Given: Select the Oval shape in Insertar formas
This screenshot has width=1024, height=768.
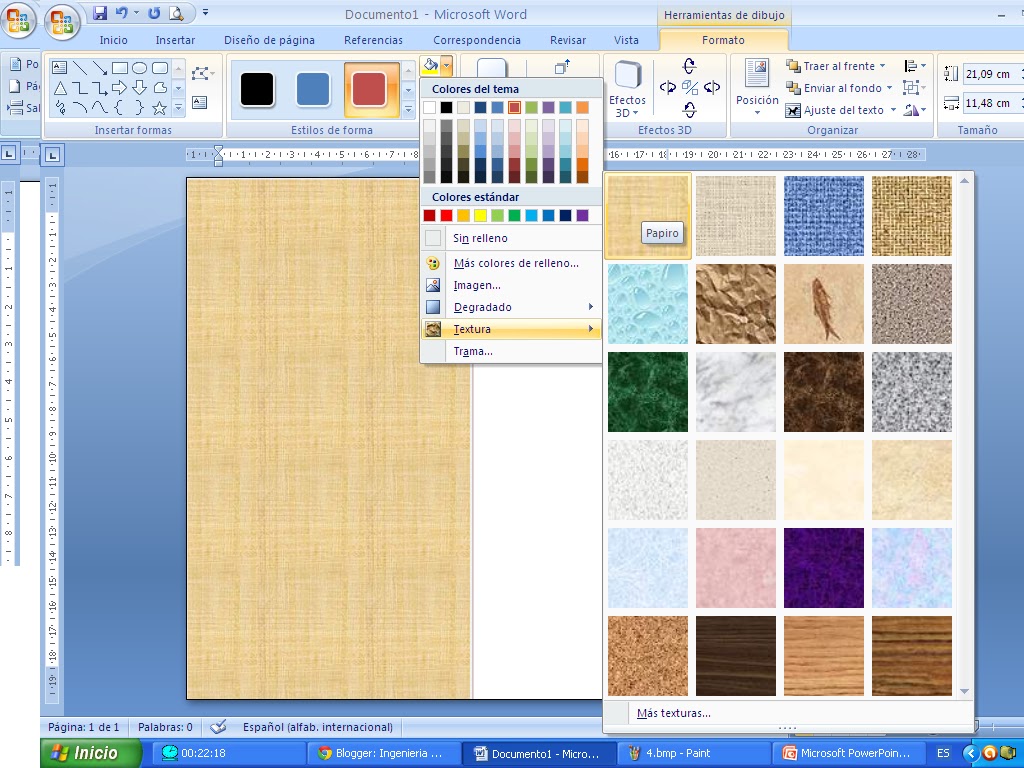Looking at the screenshot, I should pos(139,68).
